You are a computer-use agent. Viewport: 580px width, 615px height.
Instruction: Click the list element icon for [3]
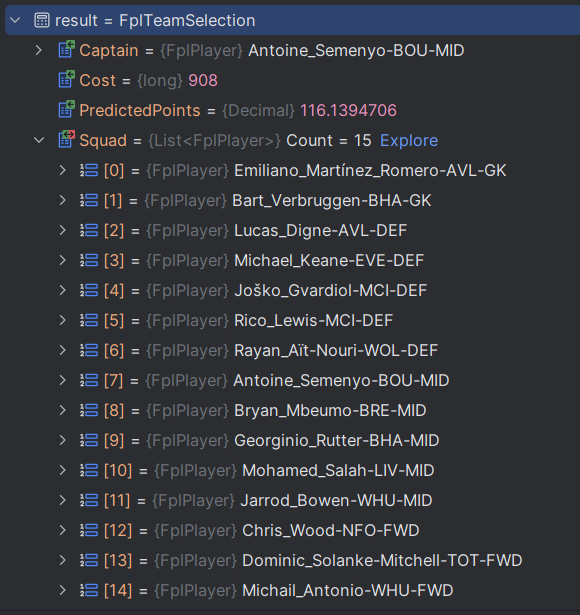pos(89,260)
